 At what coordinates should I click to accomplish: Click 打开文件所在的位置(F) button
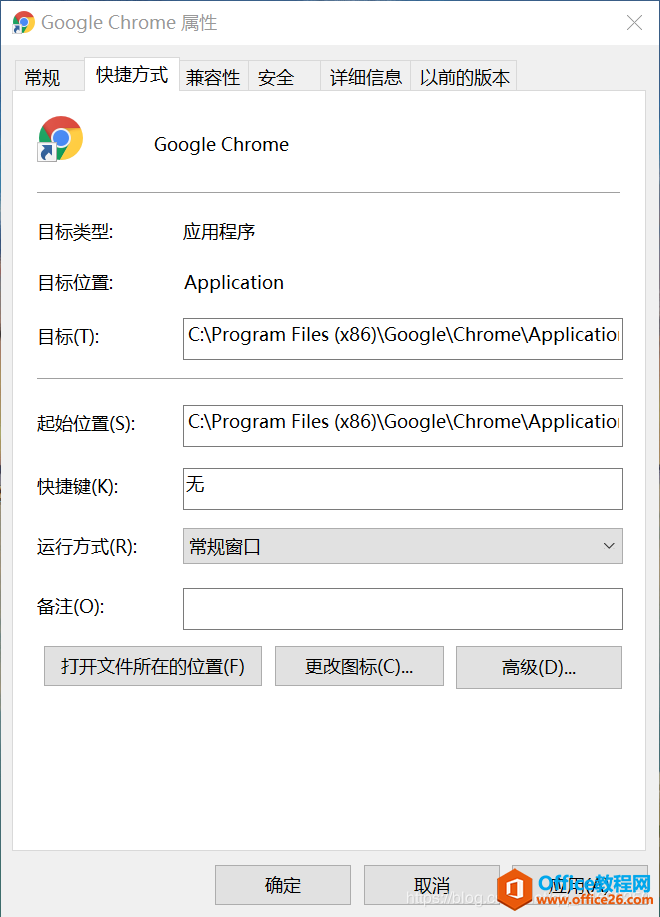pos(153,666)
